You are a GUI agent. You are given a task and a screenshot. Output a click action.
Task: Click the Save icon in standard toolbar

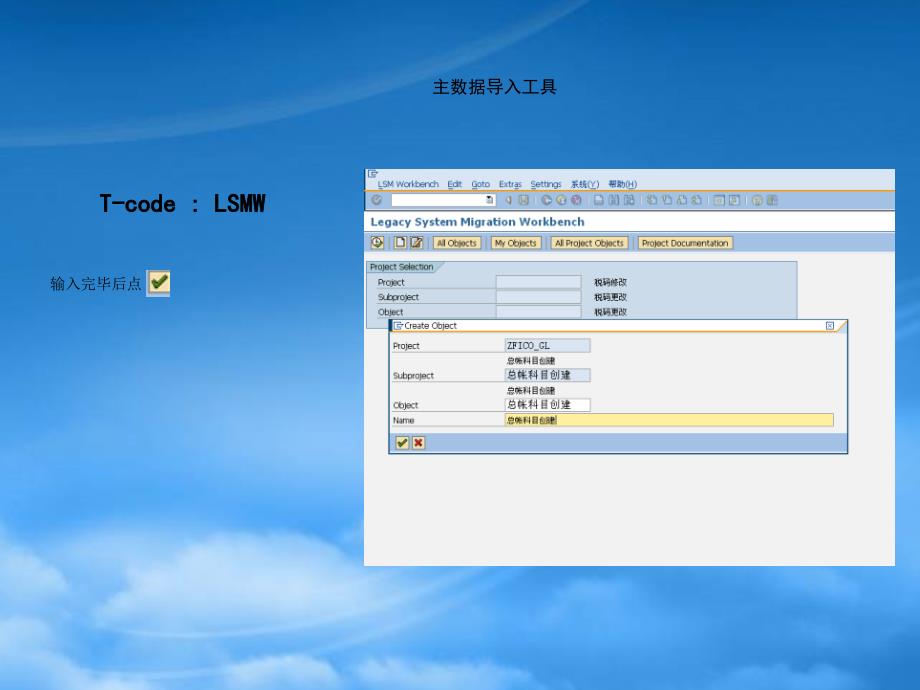pyautogui.click(x=523, y=200)
